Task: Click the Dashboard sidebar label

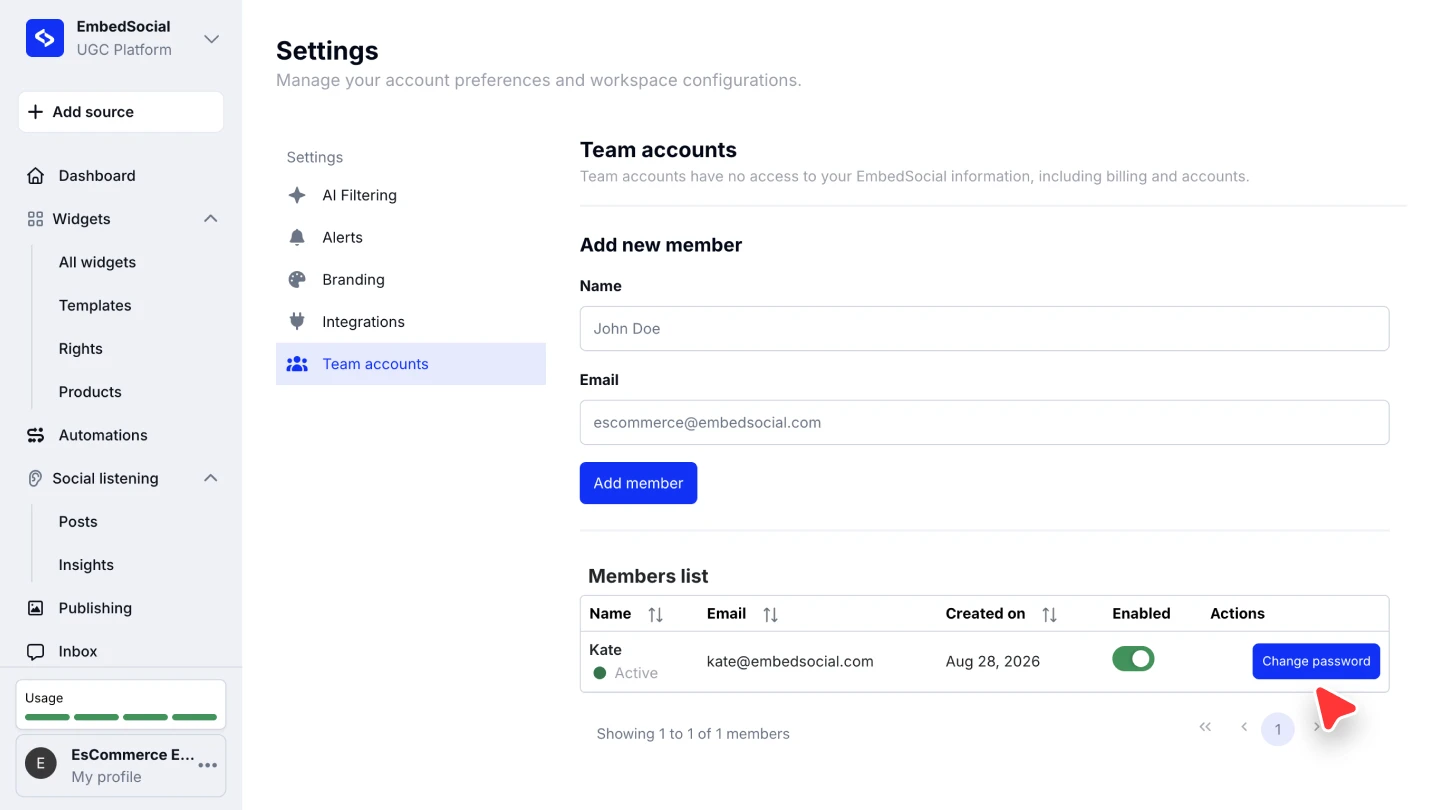Action: click(97, 176)
